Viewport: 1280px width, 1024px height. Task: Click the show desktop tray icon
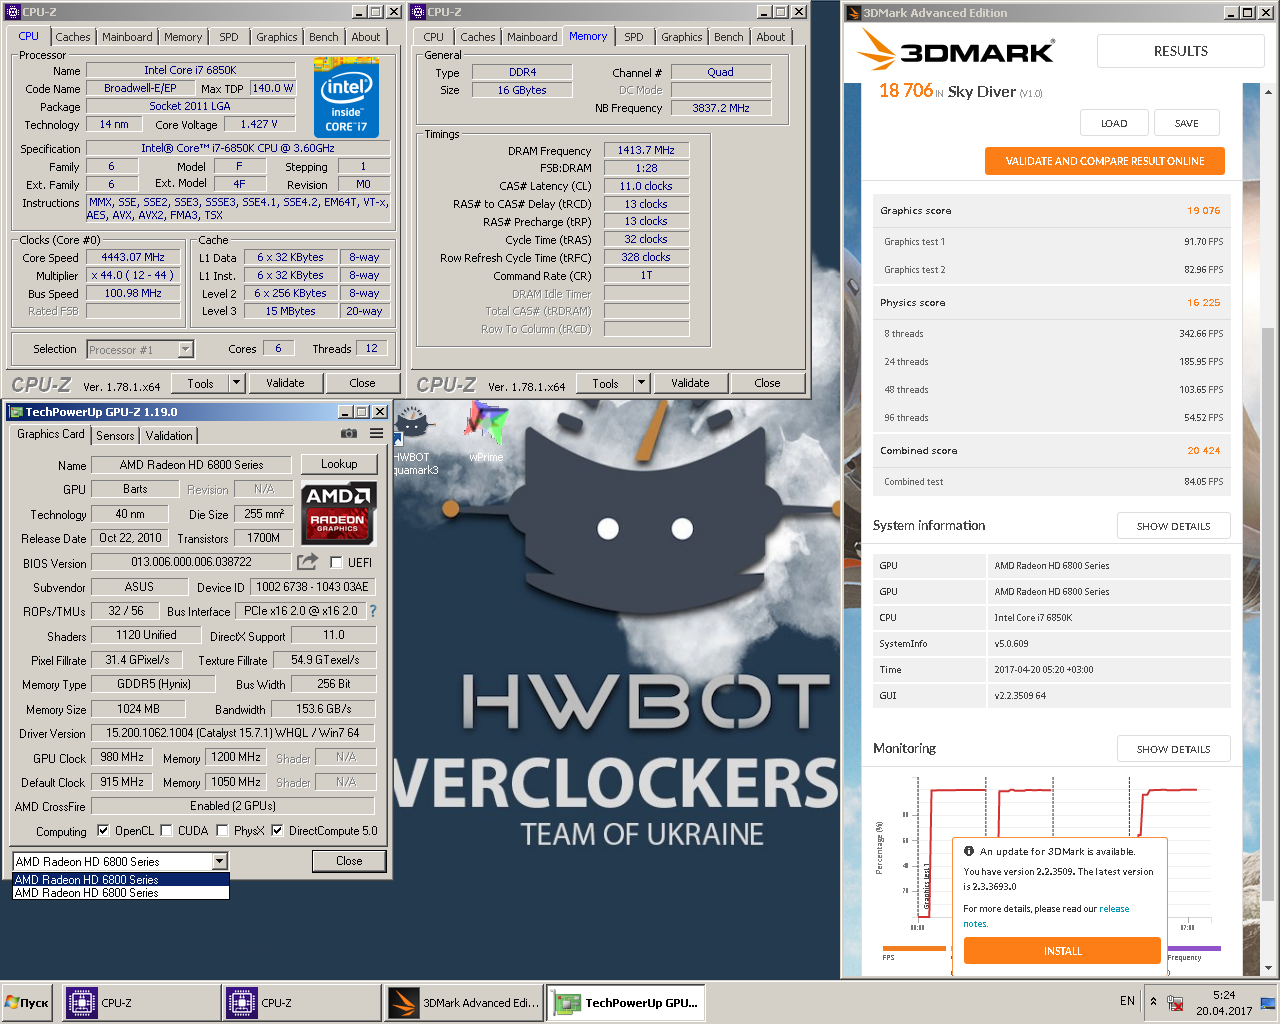(x=1268, y=1002)
